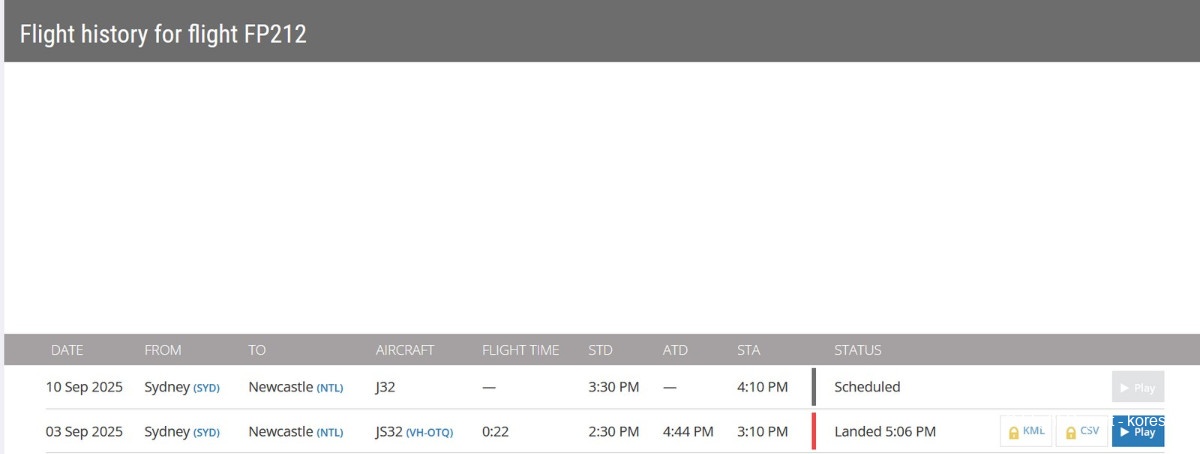Click the locked KML download button
Screen dimensions: 1200x454
point(1026,432)
